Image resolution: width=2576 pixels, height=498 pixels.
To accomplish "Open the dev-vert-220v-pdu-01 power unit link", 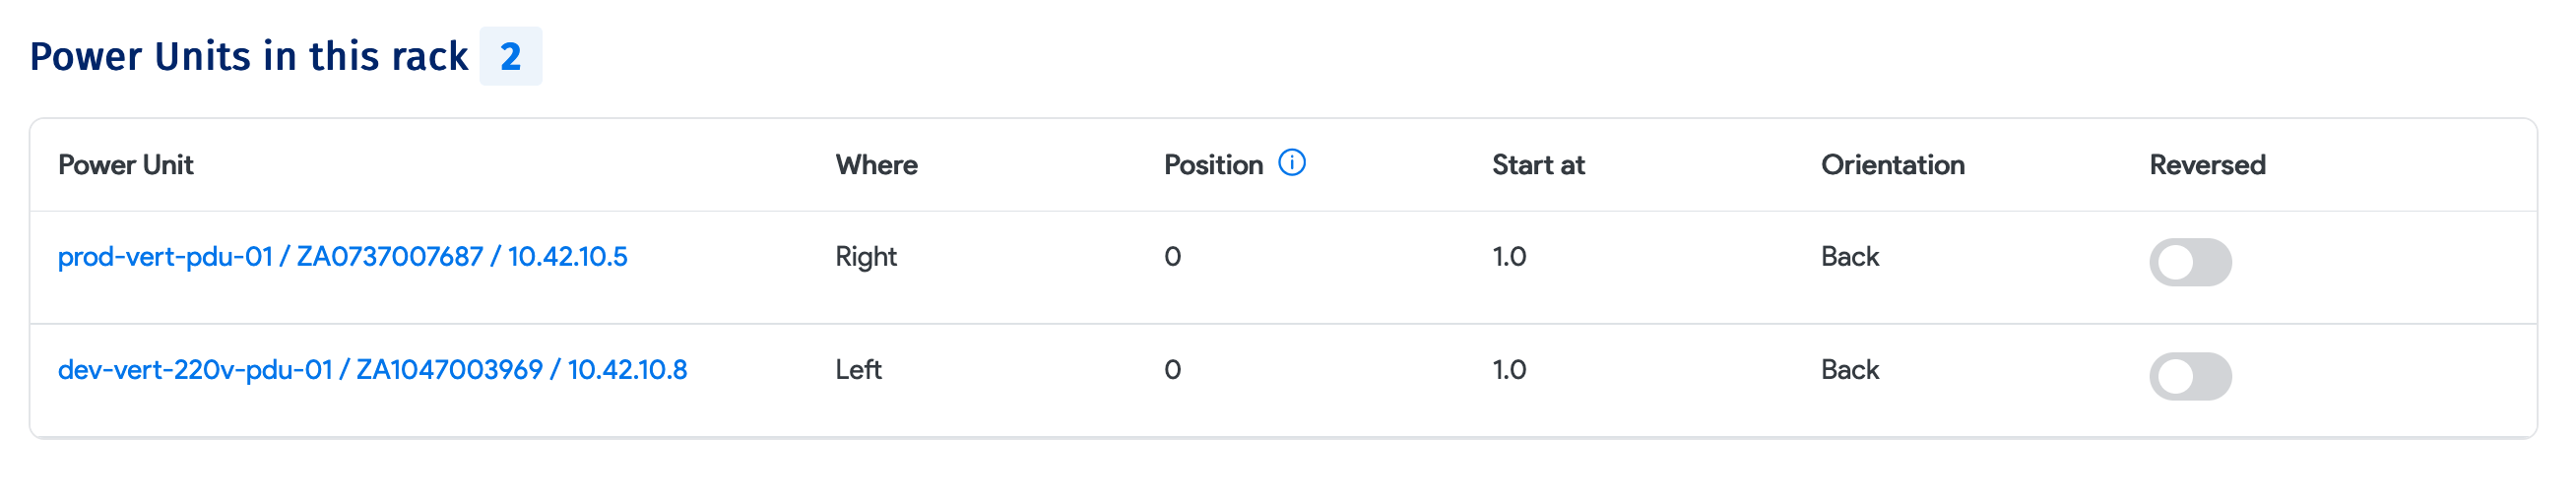I will [x=372, y=370].
